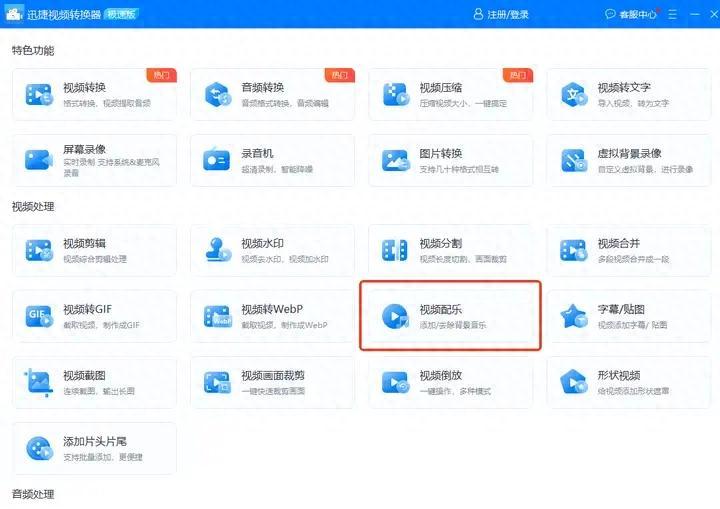Select the 视频水印 watermark tool
Screen dimensions: 720x509
(272, 250)
